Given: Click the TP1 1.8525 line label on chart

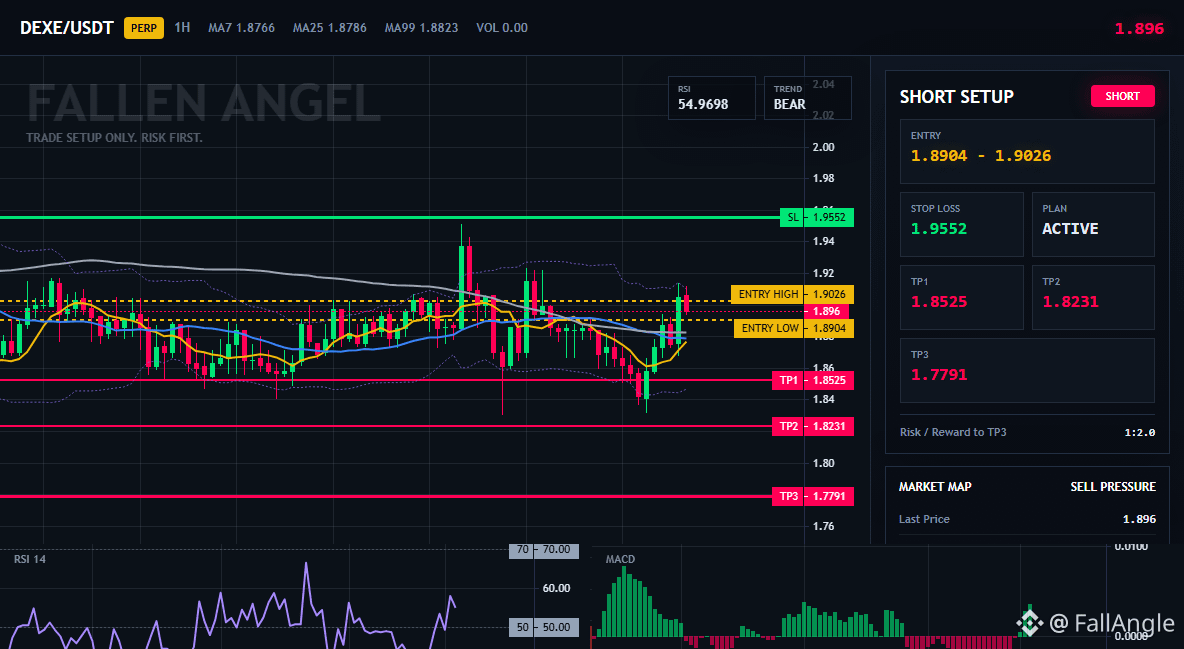Looking at the screenshot, I should [812, 380].
